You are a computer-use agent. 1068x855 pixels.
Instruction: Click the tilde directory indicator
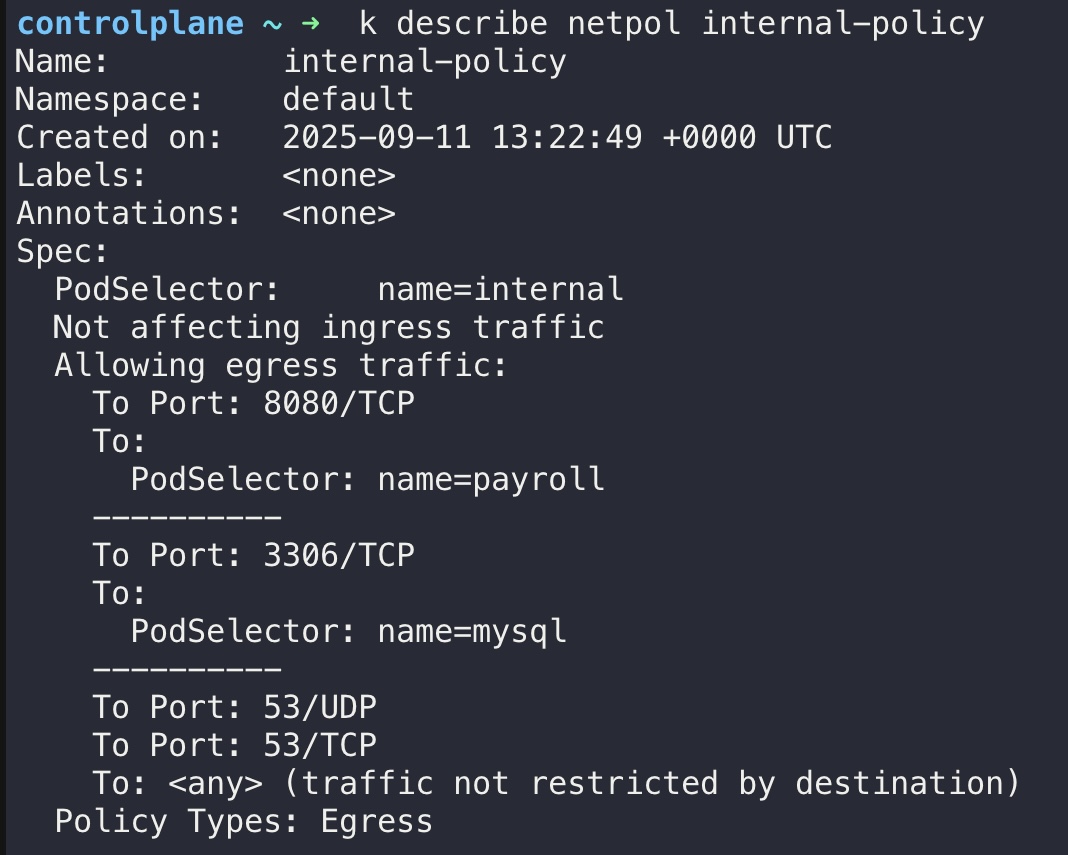(x=272, y=25)
